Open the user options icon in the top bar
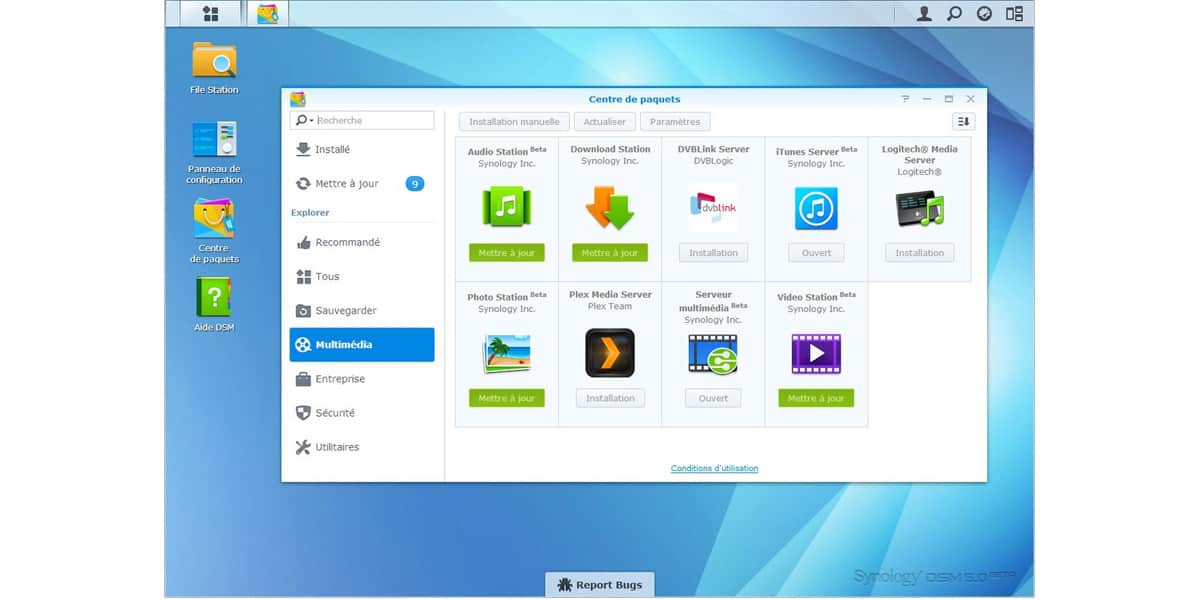This screenshot has width=1200, height=600. (x=924, y=14)
